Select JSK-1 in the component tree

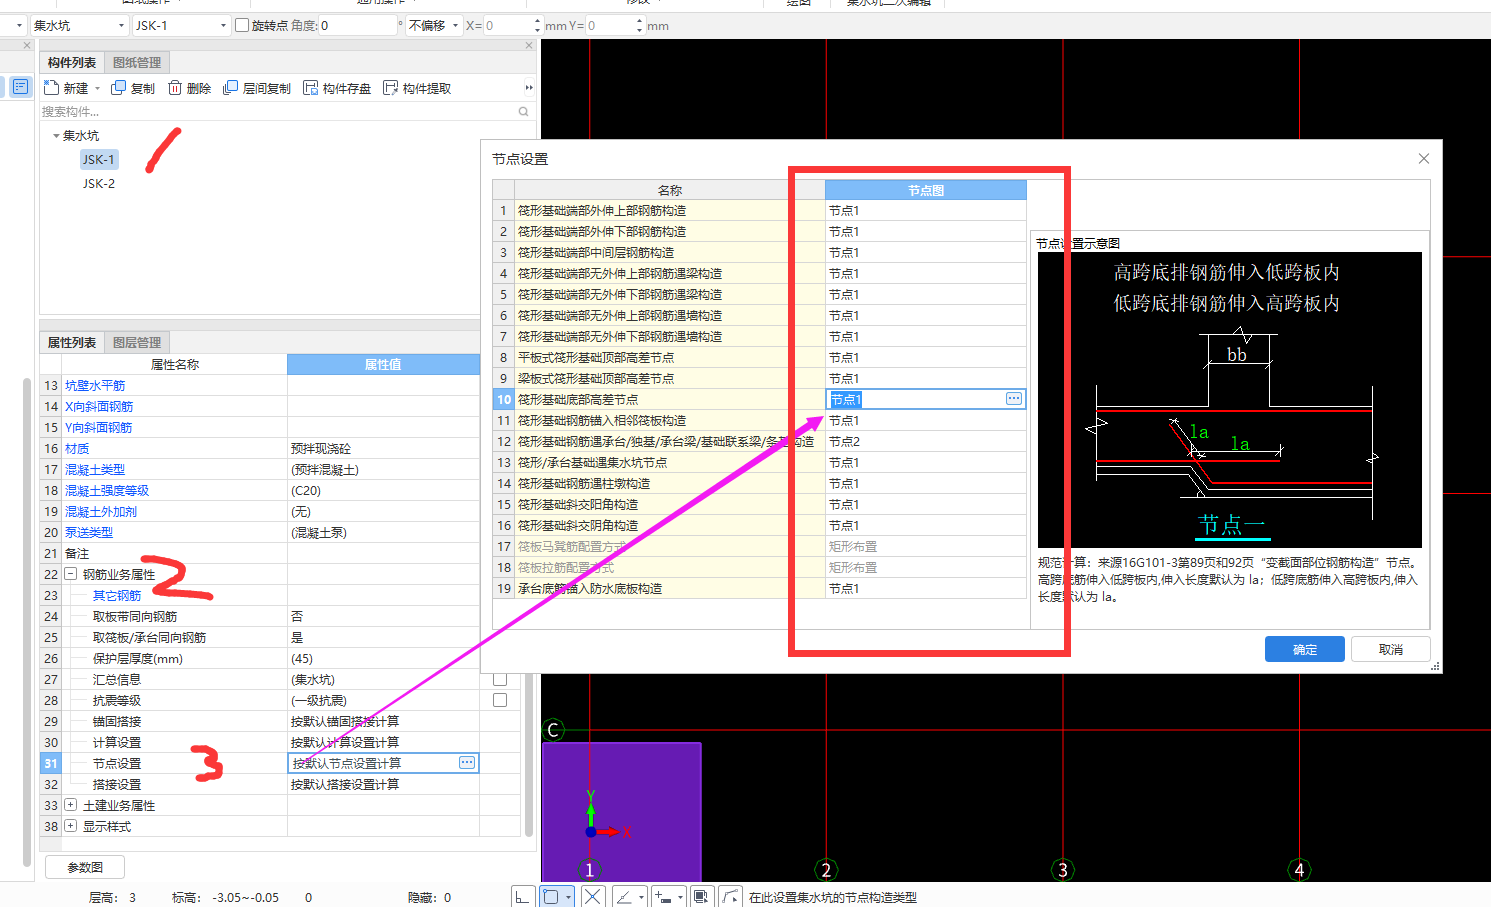click(98, 159)
